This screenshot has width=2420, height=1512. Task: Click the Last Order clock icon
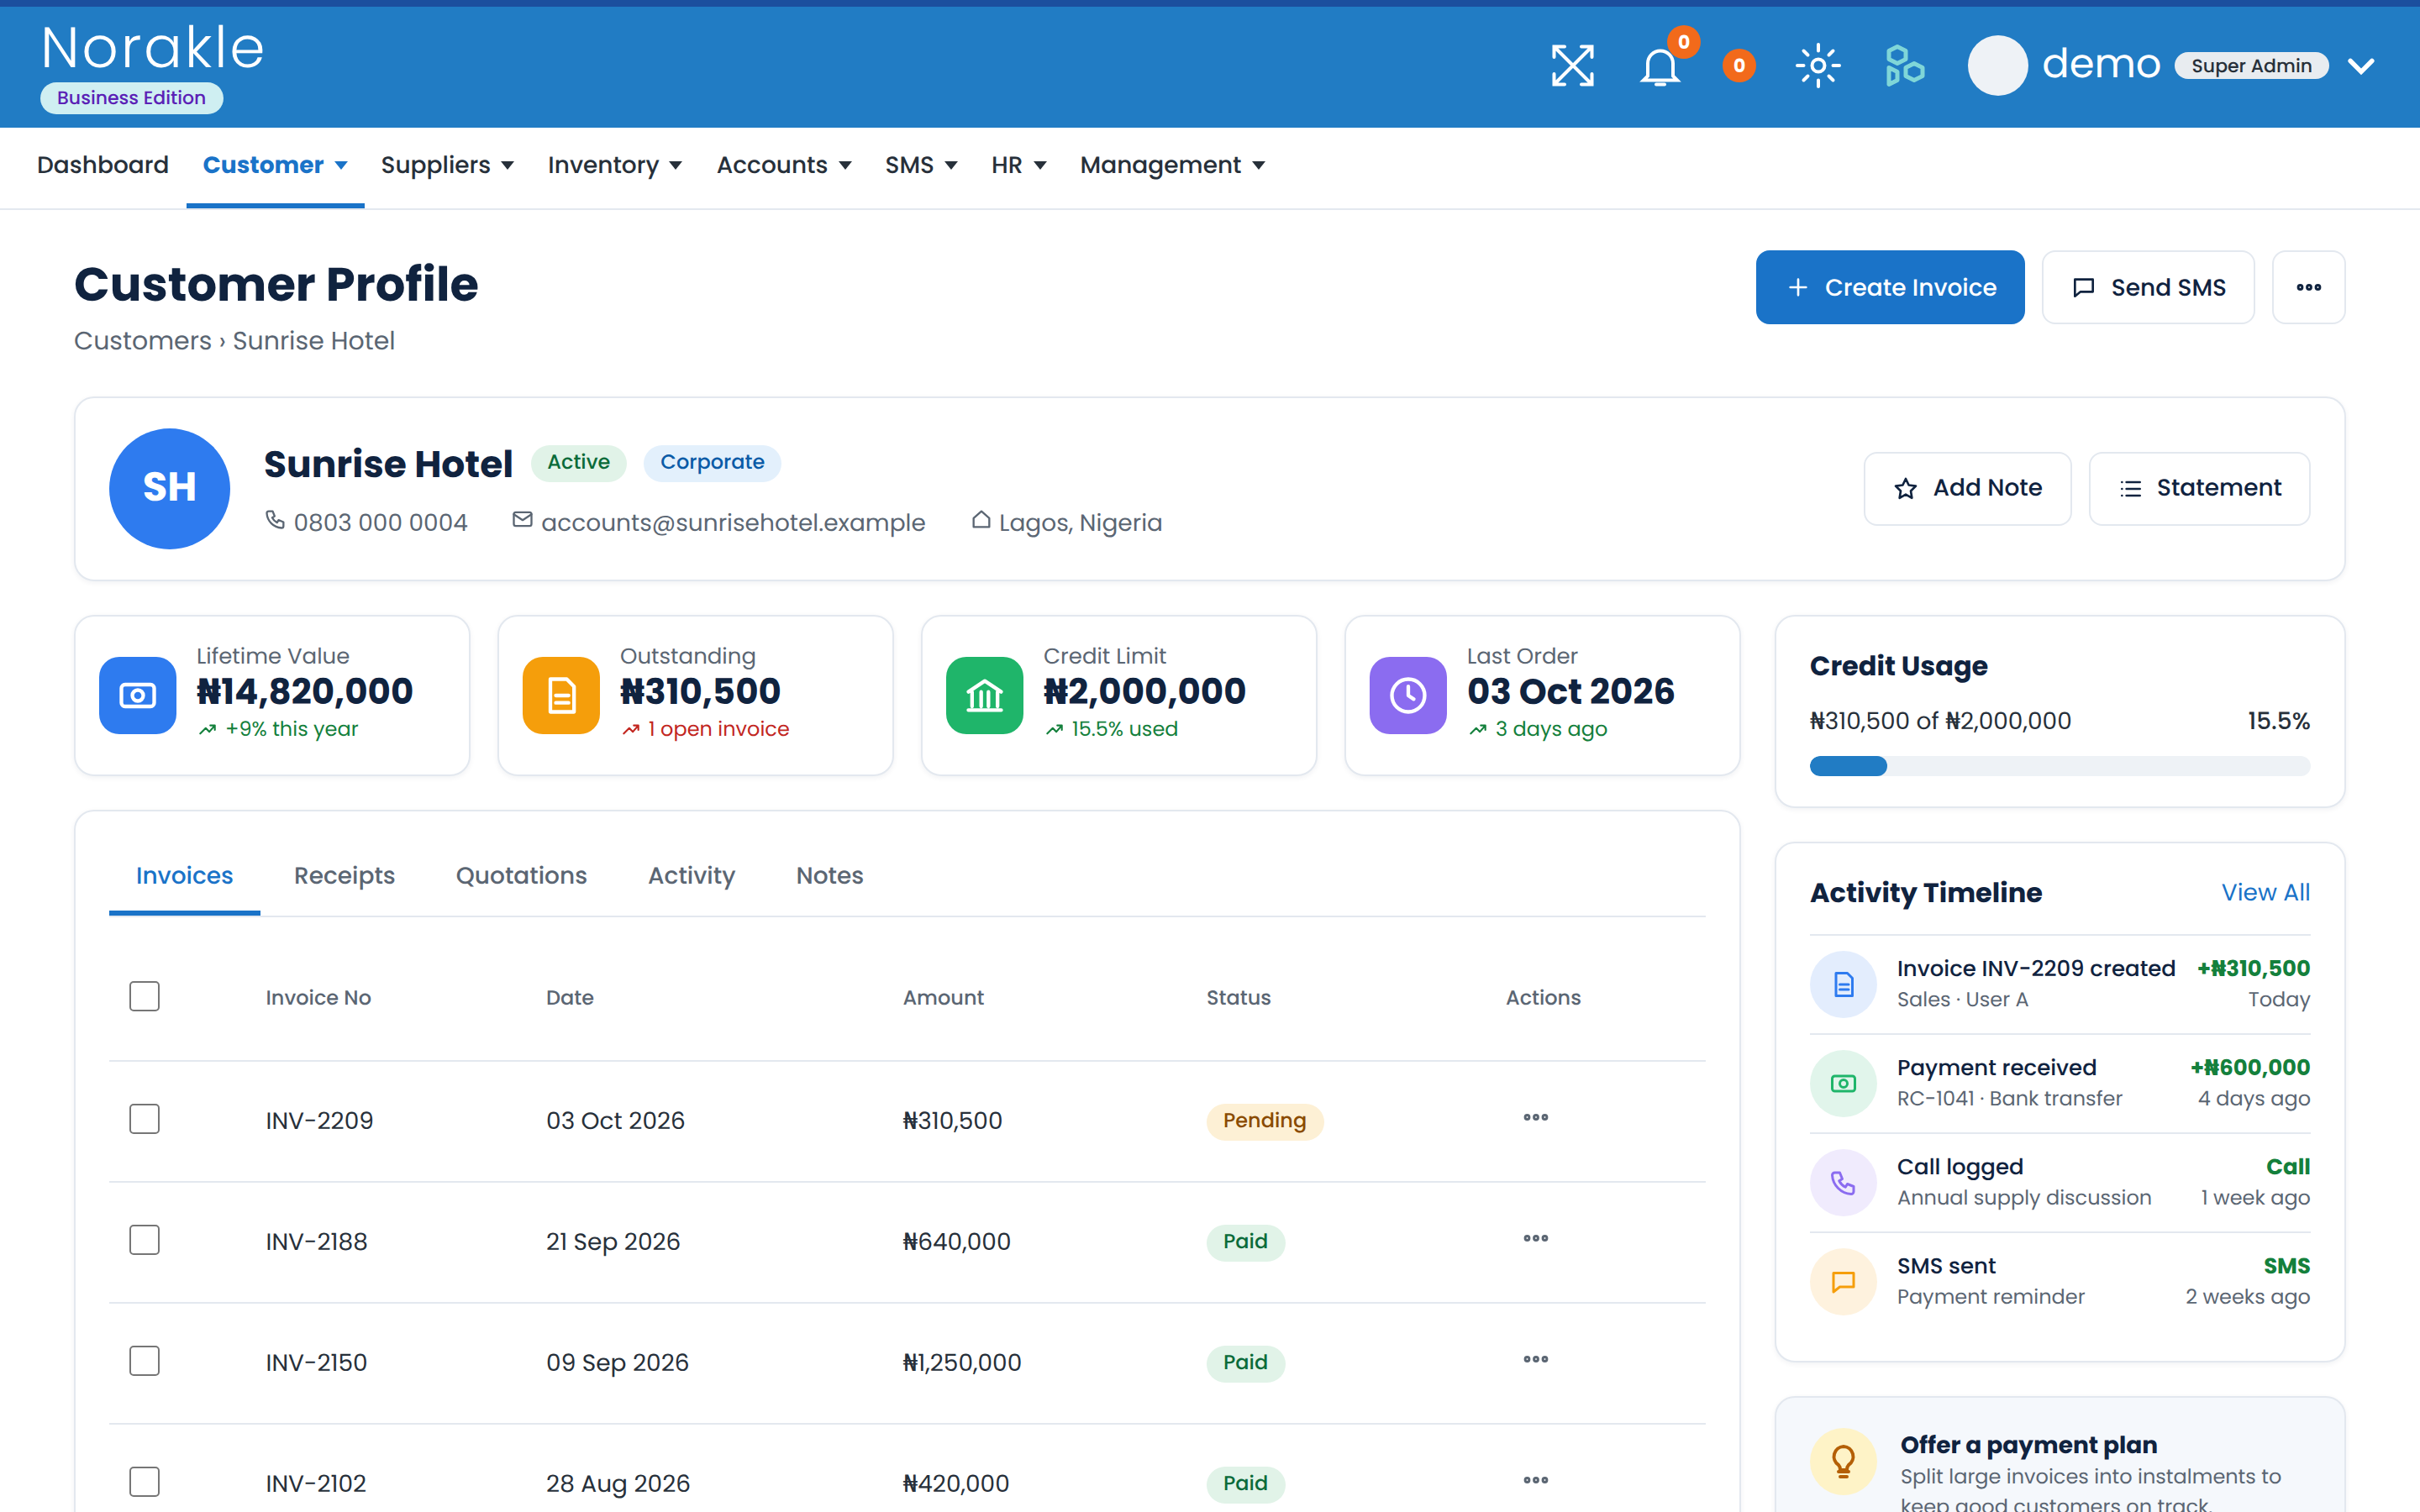pos(1408,695)
